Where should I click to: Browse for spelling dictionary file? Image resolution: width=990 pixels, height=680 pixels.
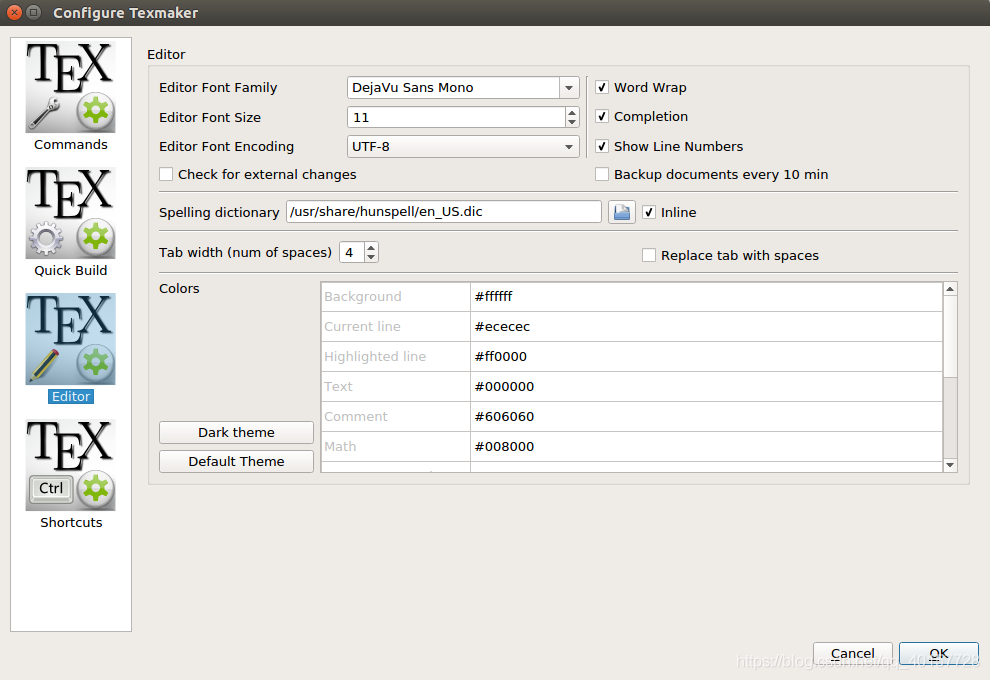point(621,212)
